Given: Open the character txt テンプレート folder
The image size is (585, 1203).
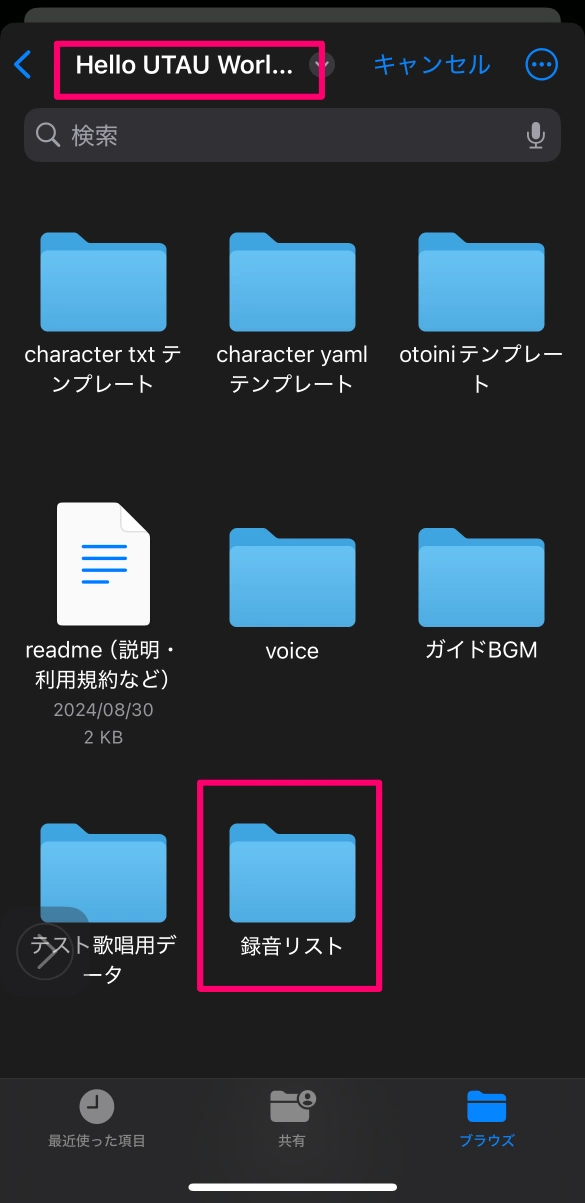Looking at the screenshot, I should point(103,282).
